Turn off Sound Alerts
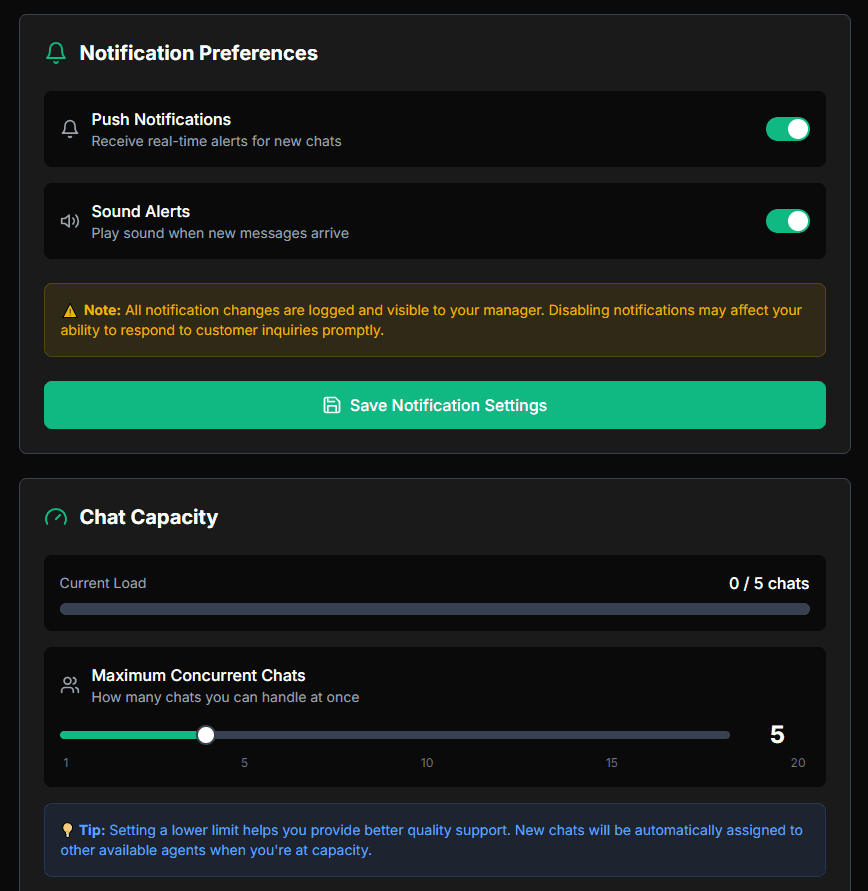The height and width of the screenshot is (891, 868). click(788, 221)
